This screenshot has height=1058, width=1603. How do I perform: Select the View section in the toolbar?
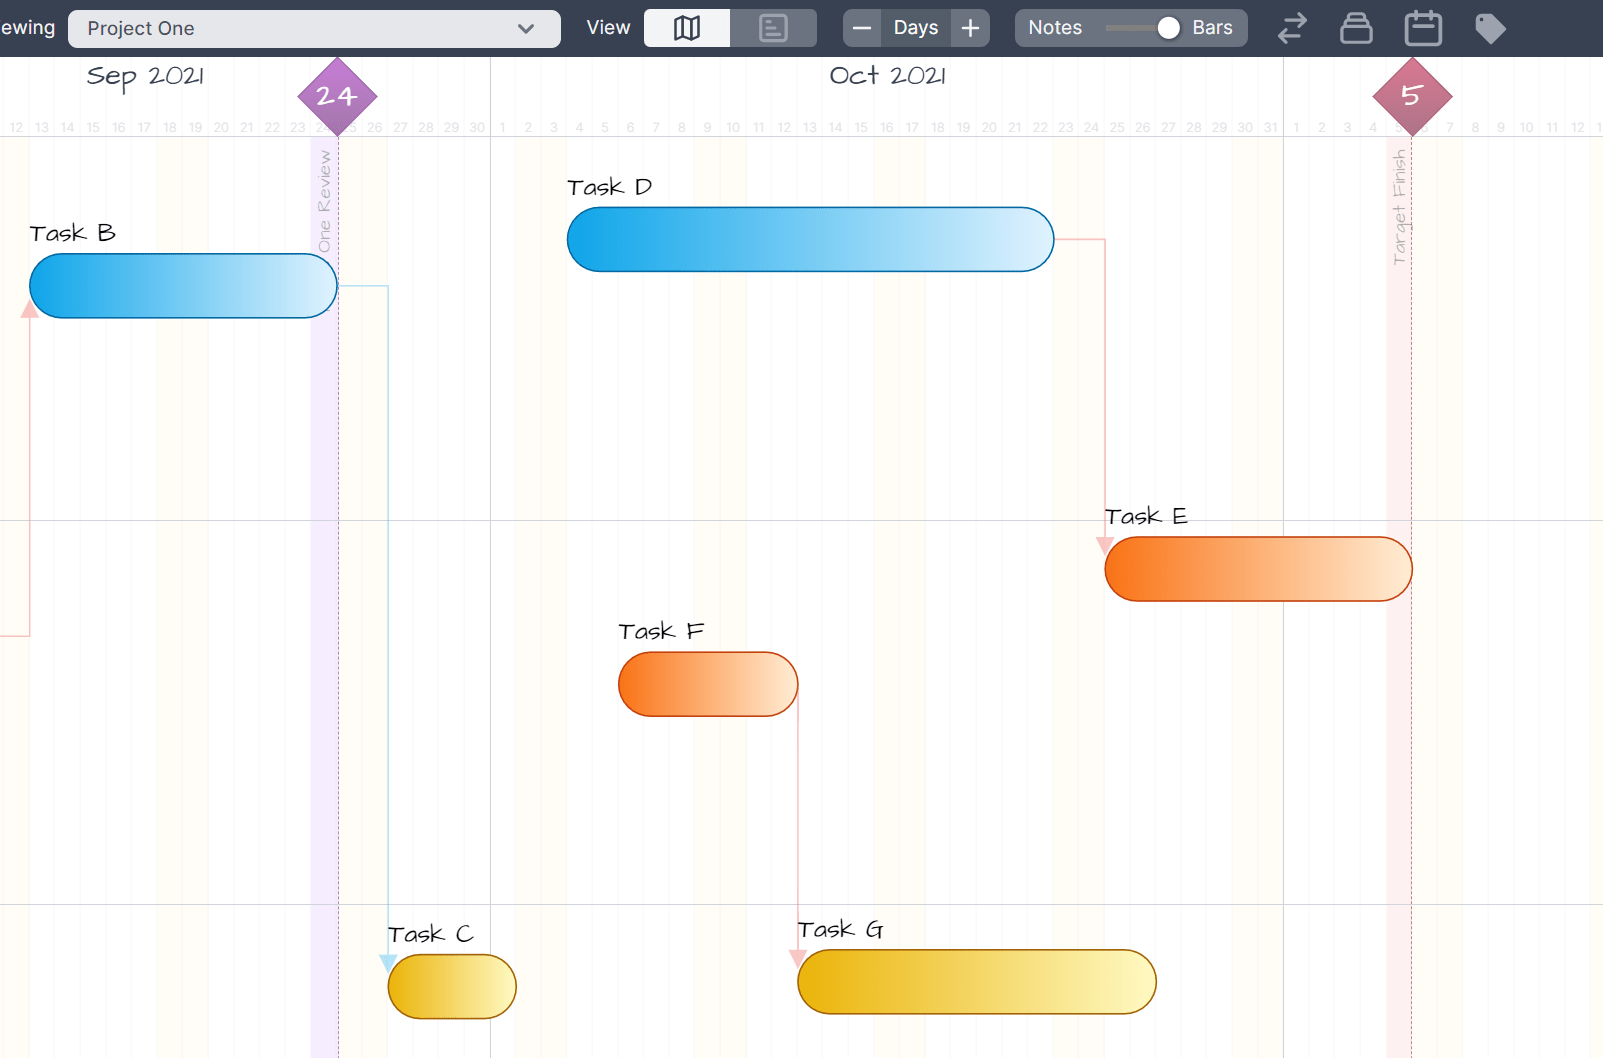[608, 28]
